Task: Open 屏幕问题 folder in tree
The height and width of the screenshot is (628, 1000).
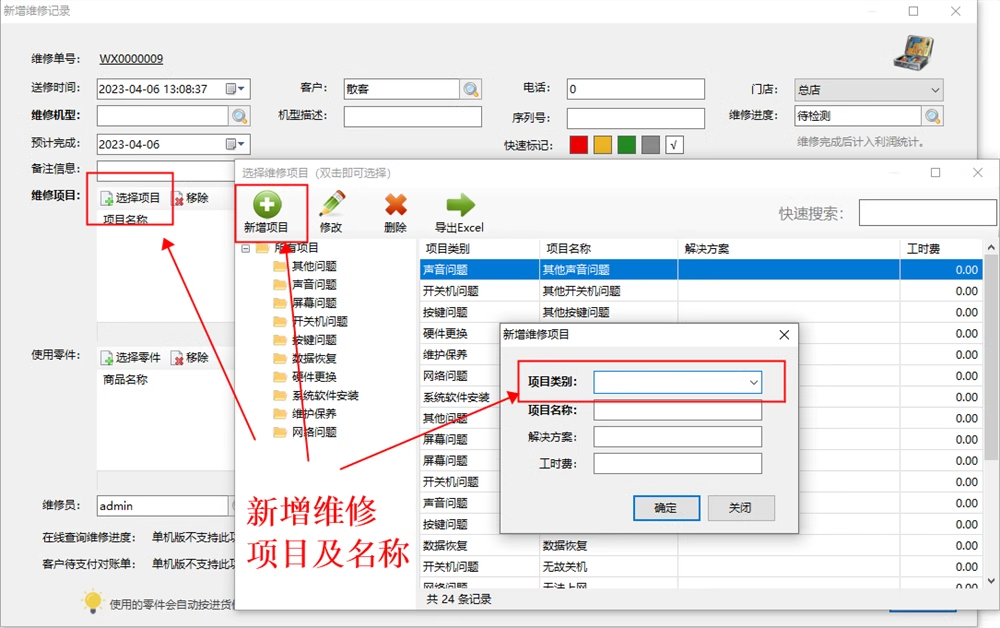Action: pyautogui.click(x=305, y=303)
